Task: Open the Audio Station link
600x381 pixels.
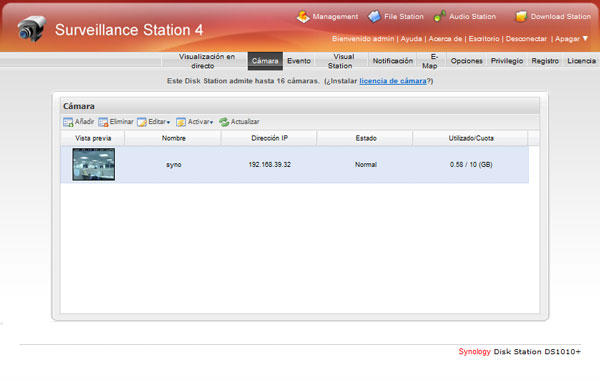Action: click(x=472, y=16)
